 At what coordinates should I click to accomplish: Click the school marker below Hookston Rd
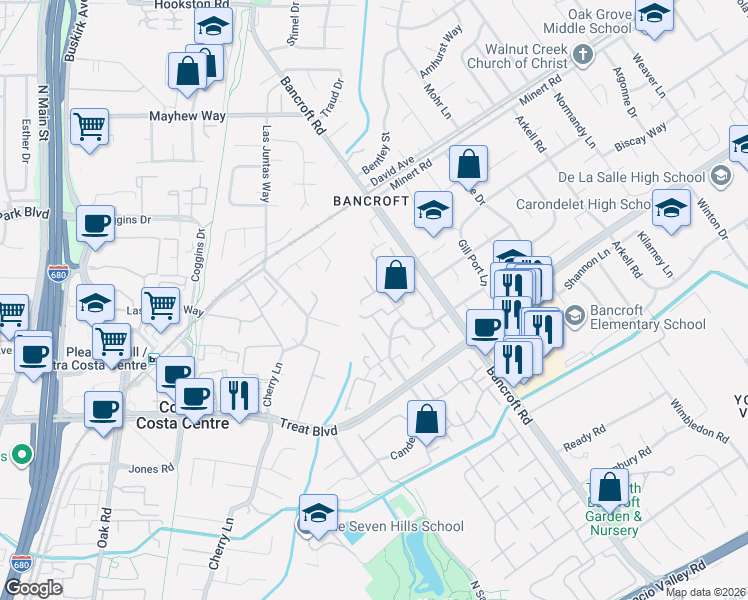(214, 27)
